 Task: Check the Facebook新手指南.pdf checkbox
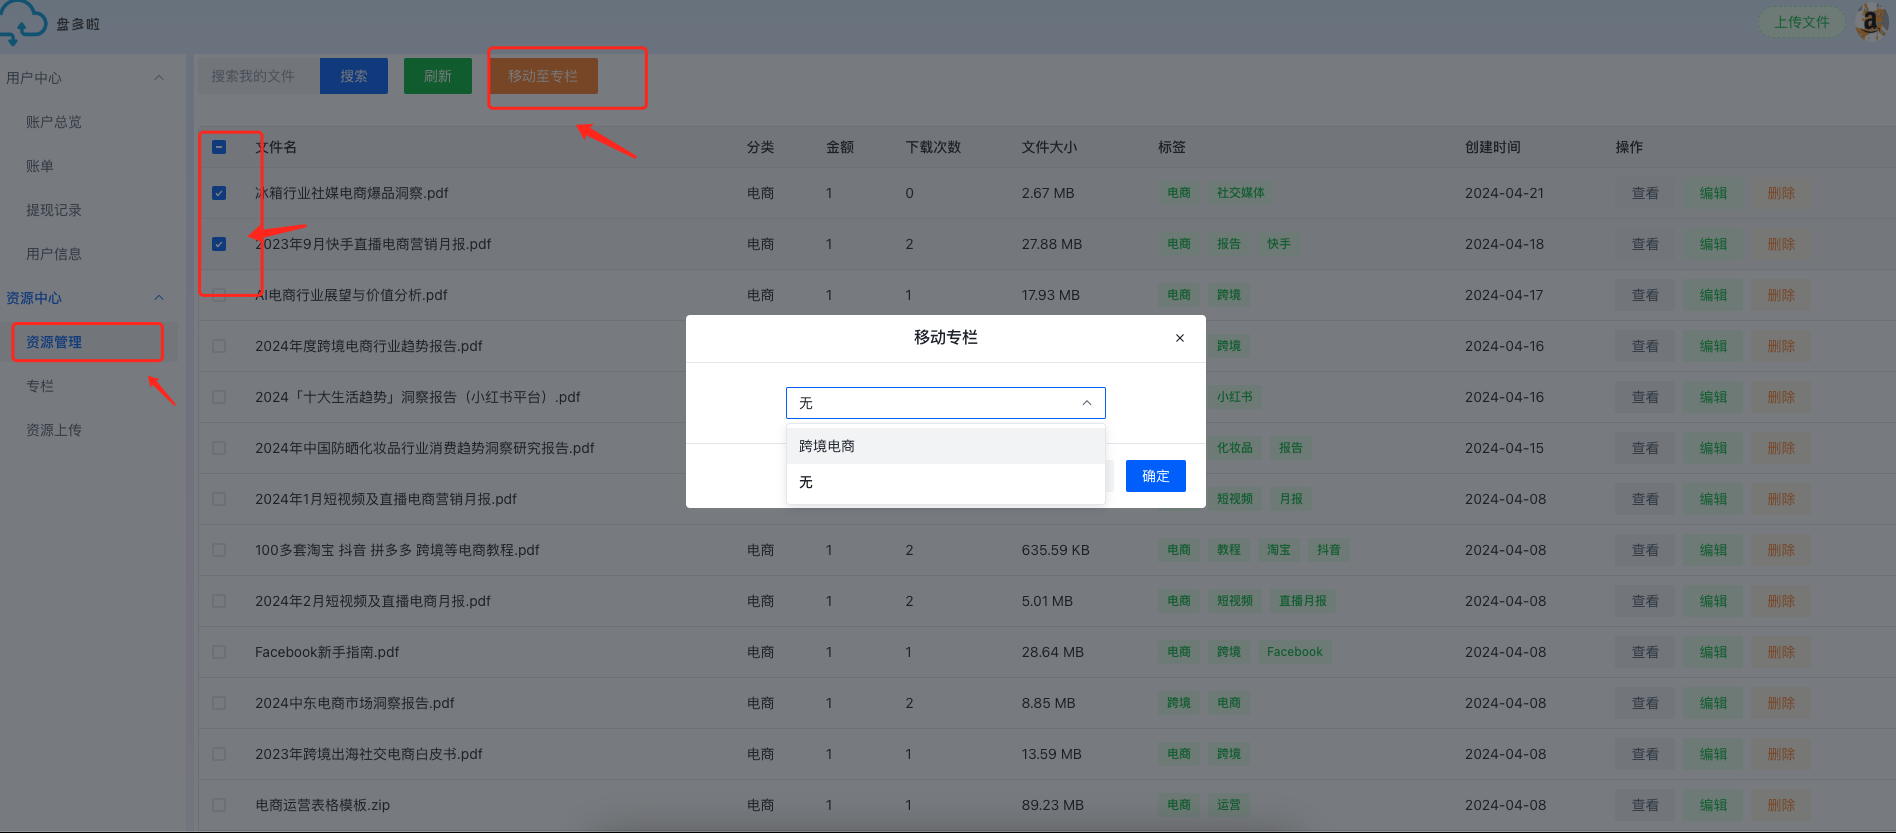219,652
